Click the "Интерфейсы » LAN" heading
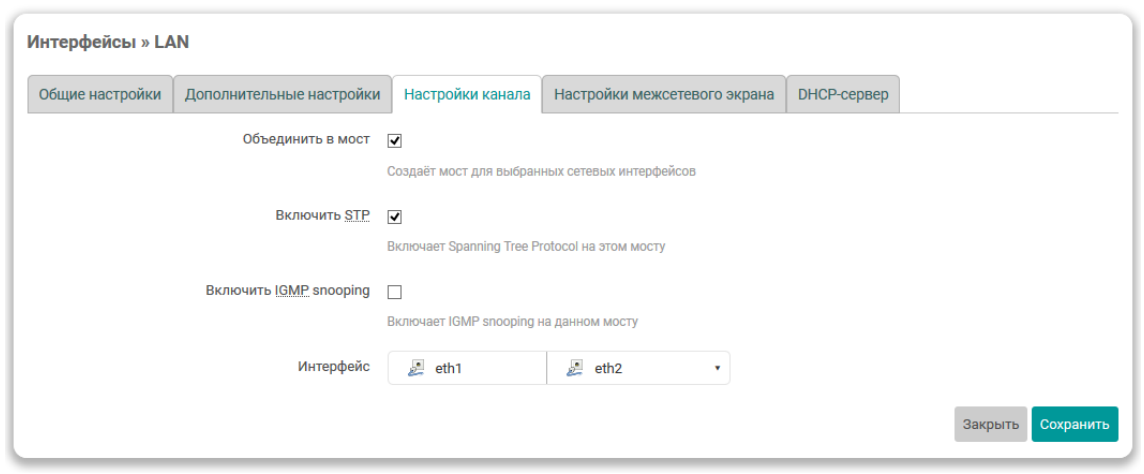 click(107, 42)
